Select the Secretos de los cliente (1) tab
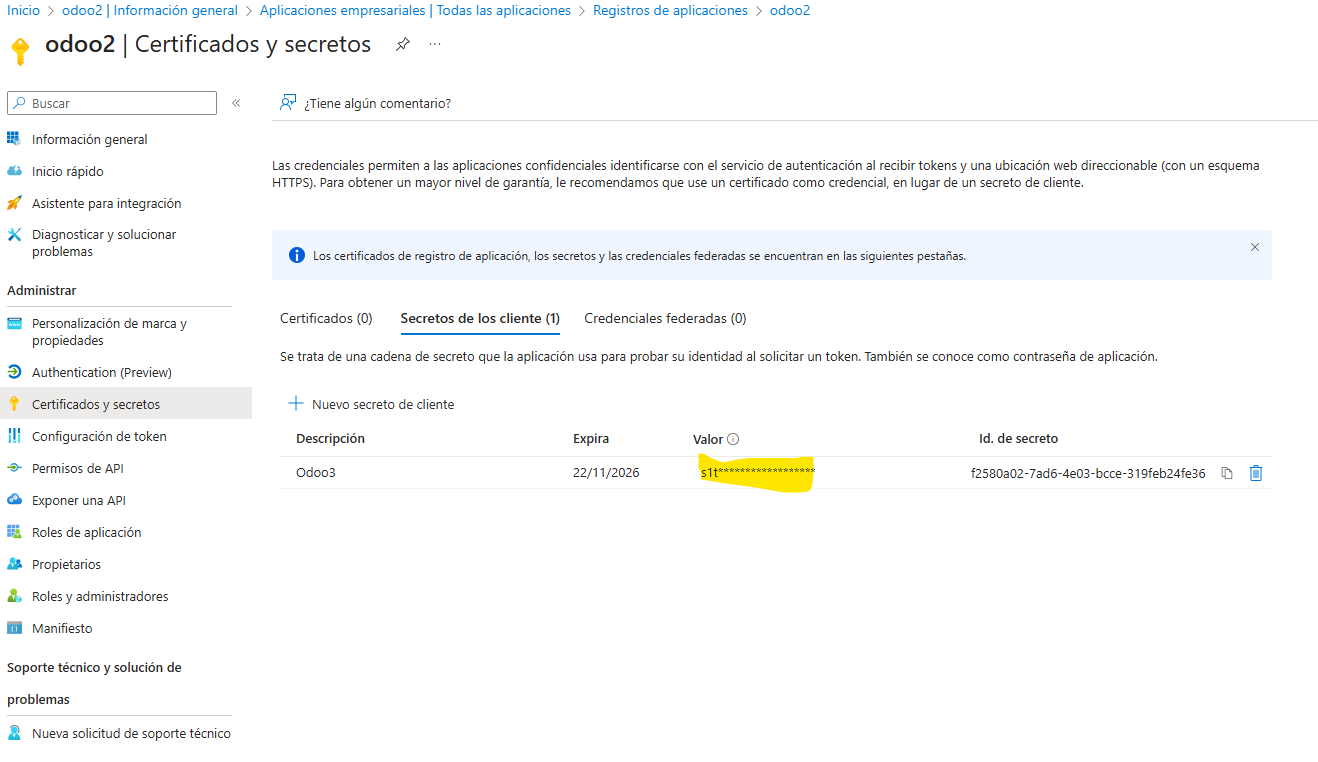This screenshot has width=1318, height=762. (x=480, y=318)
